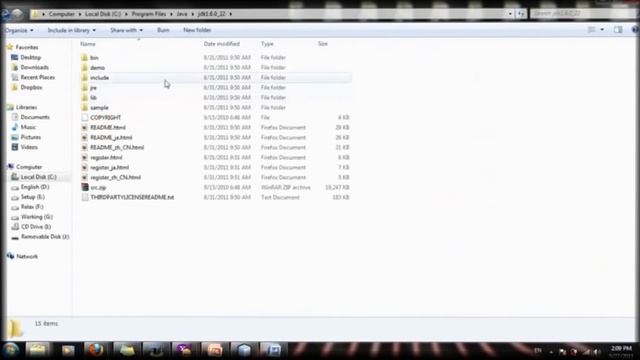Select the lib folder icon

(84, 98)
